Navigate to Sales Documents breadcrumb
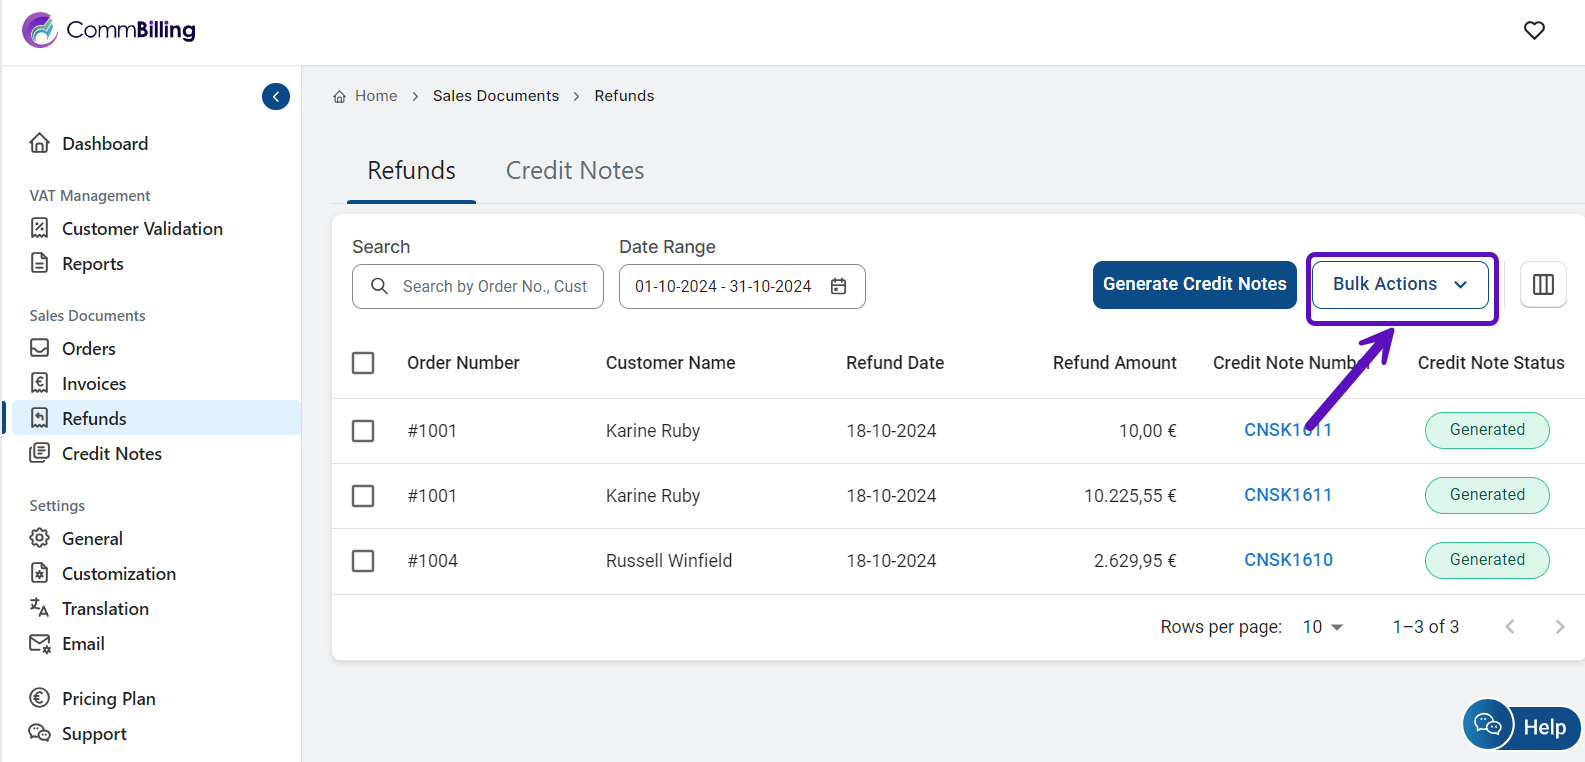 click(x=495, y=96)
